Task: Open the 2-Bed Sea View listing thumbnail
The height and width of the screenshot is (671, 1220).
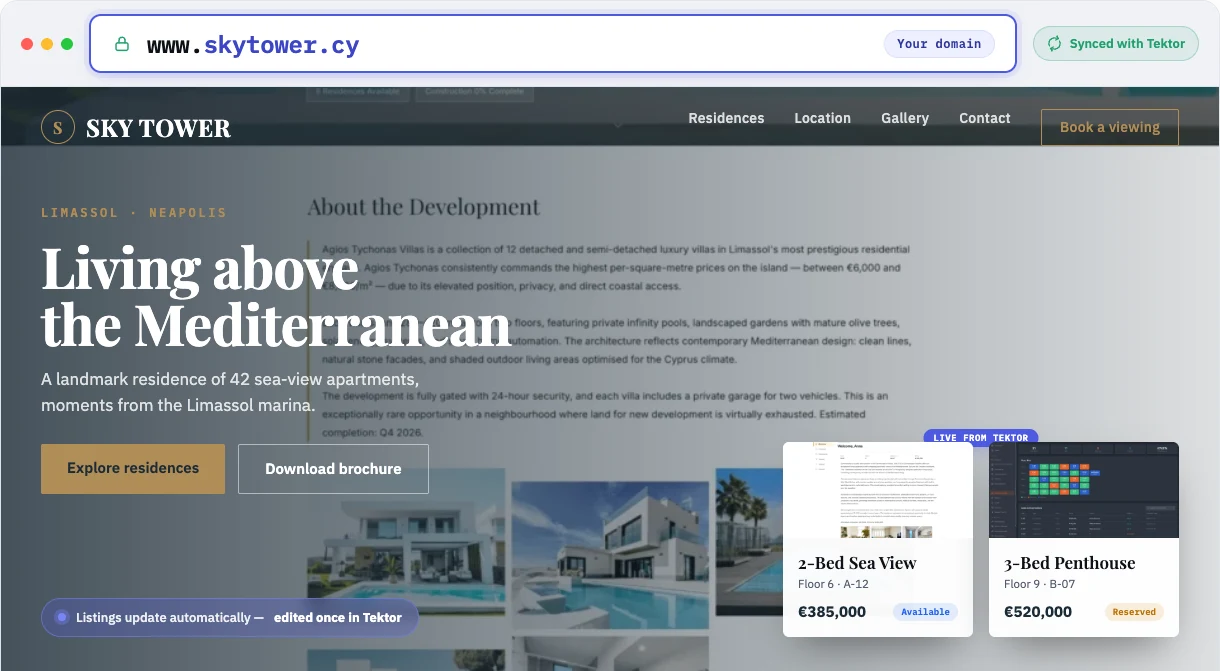Action: coord(878,490)
